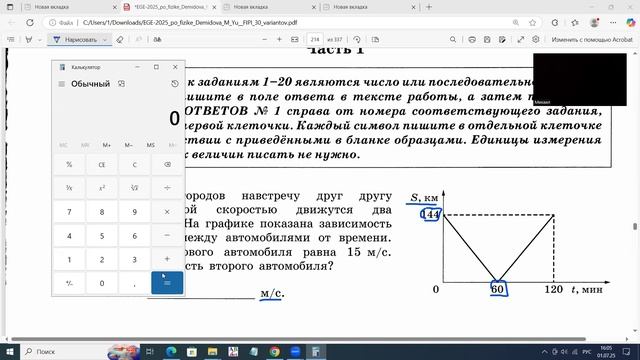
Task: Refresh the browser page
Action: [x=30, y=23]
